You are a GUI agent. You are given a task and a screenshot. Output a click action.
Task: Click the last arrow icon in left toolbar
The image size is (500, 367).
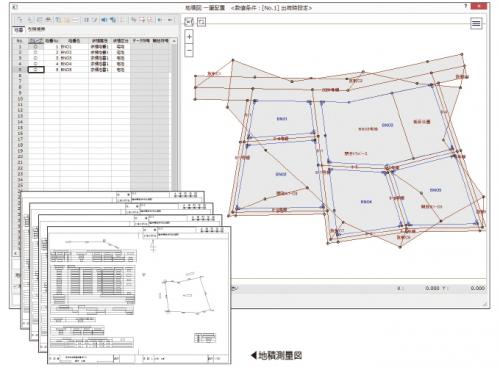pos(170,20)
